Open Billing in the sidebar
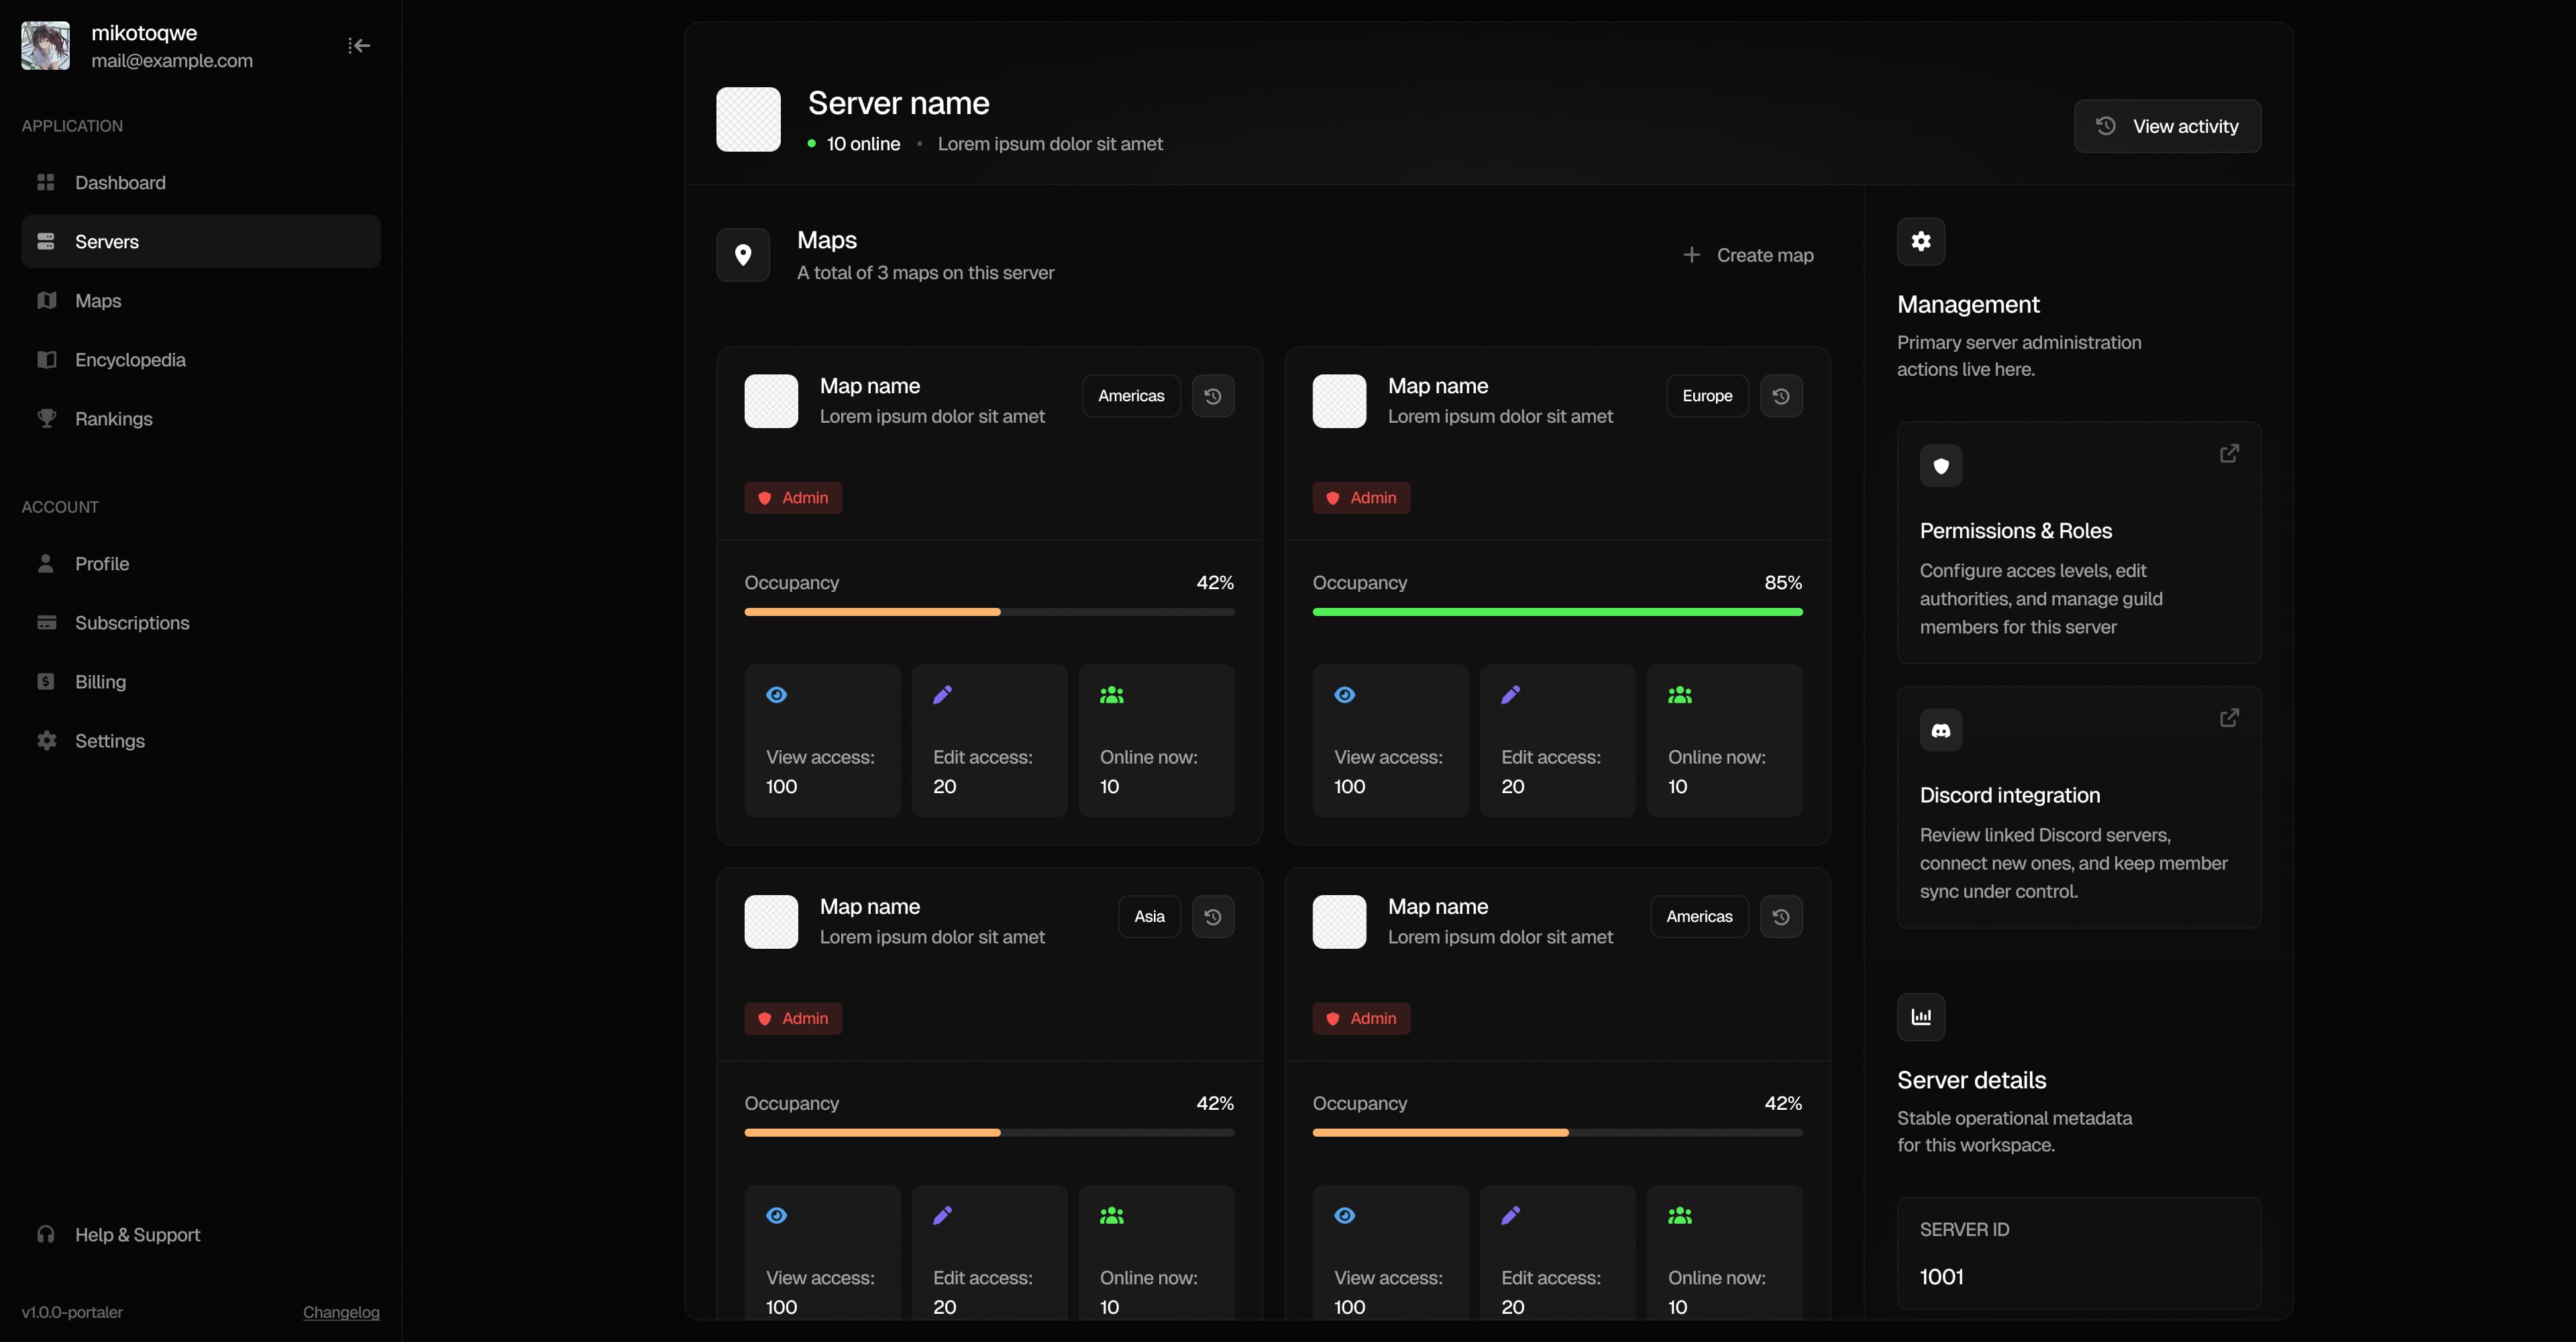 click(201, 682)
